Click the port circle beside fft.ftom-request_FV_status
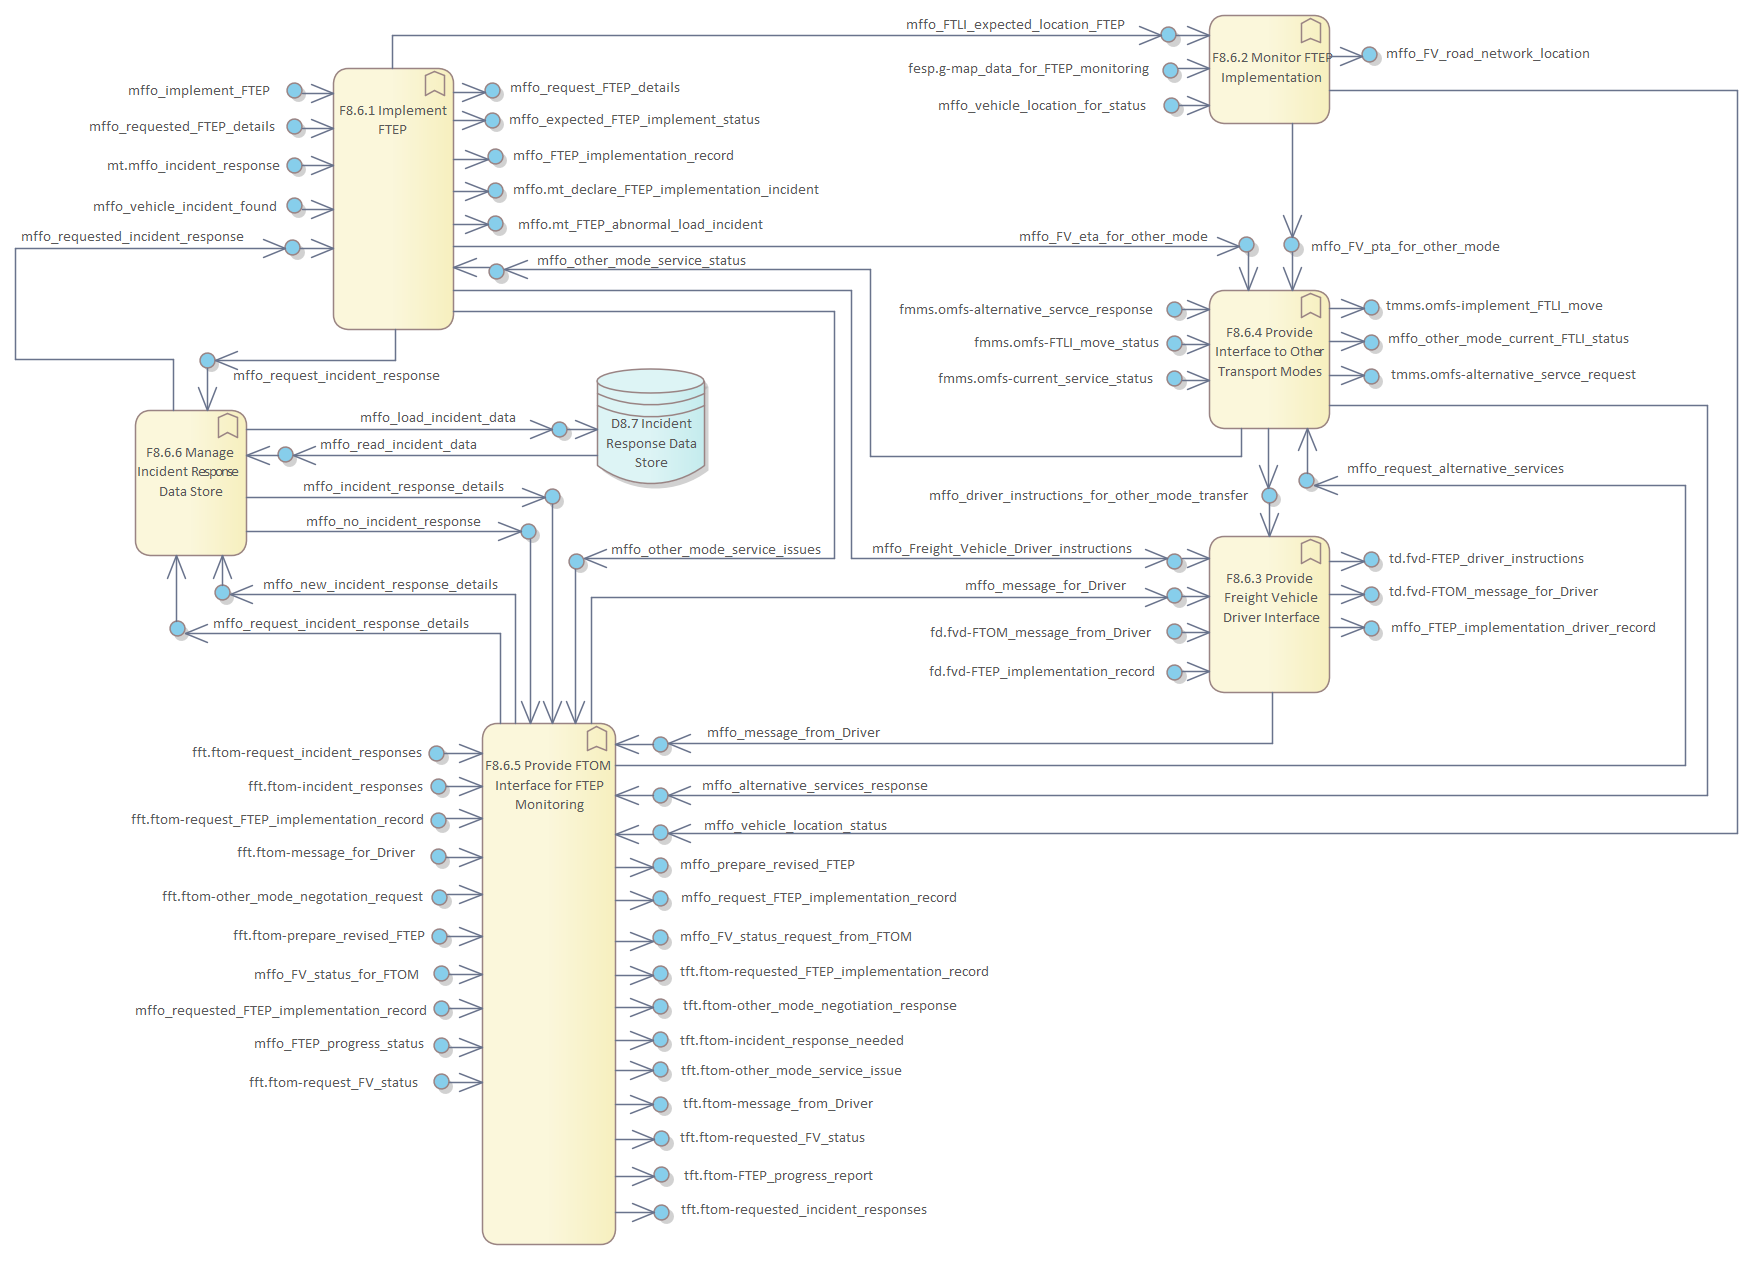Viewport: 1752px width, 1263px height. tap(441, 1082)
